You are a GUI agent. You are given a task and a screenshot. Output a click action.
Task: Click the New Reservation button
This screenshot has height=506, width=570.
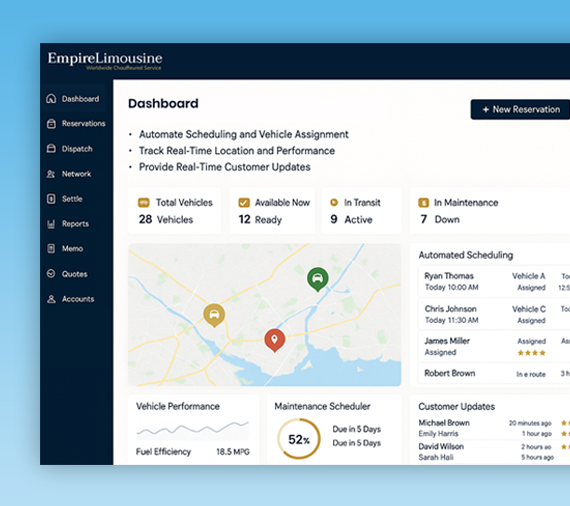tap(520, 109)
